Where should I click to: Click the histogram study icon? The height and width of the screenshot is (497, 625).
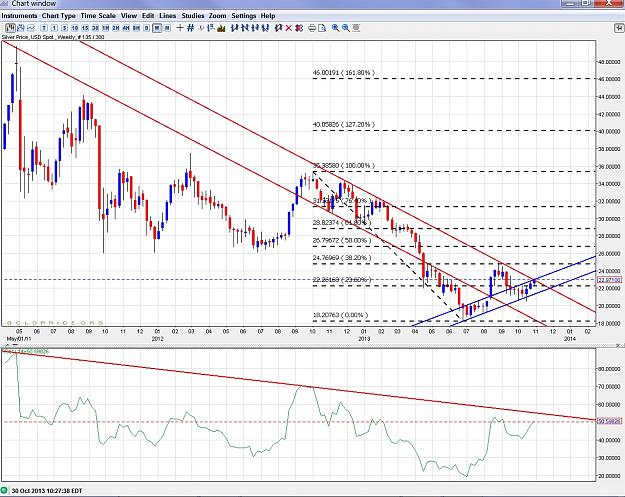coord(220,28)
